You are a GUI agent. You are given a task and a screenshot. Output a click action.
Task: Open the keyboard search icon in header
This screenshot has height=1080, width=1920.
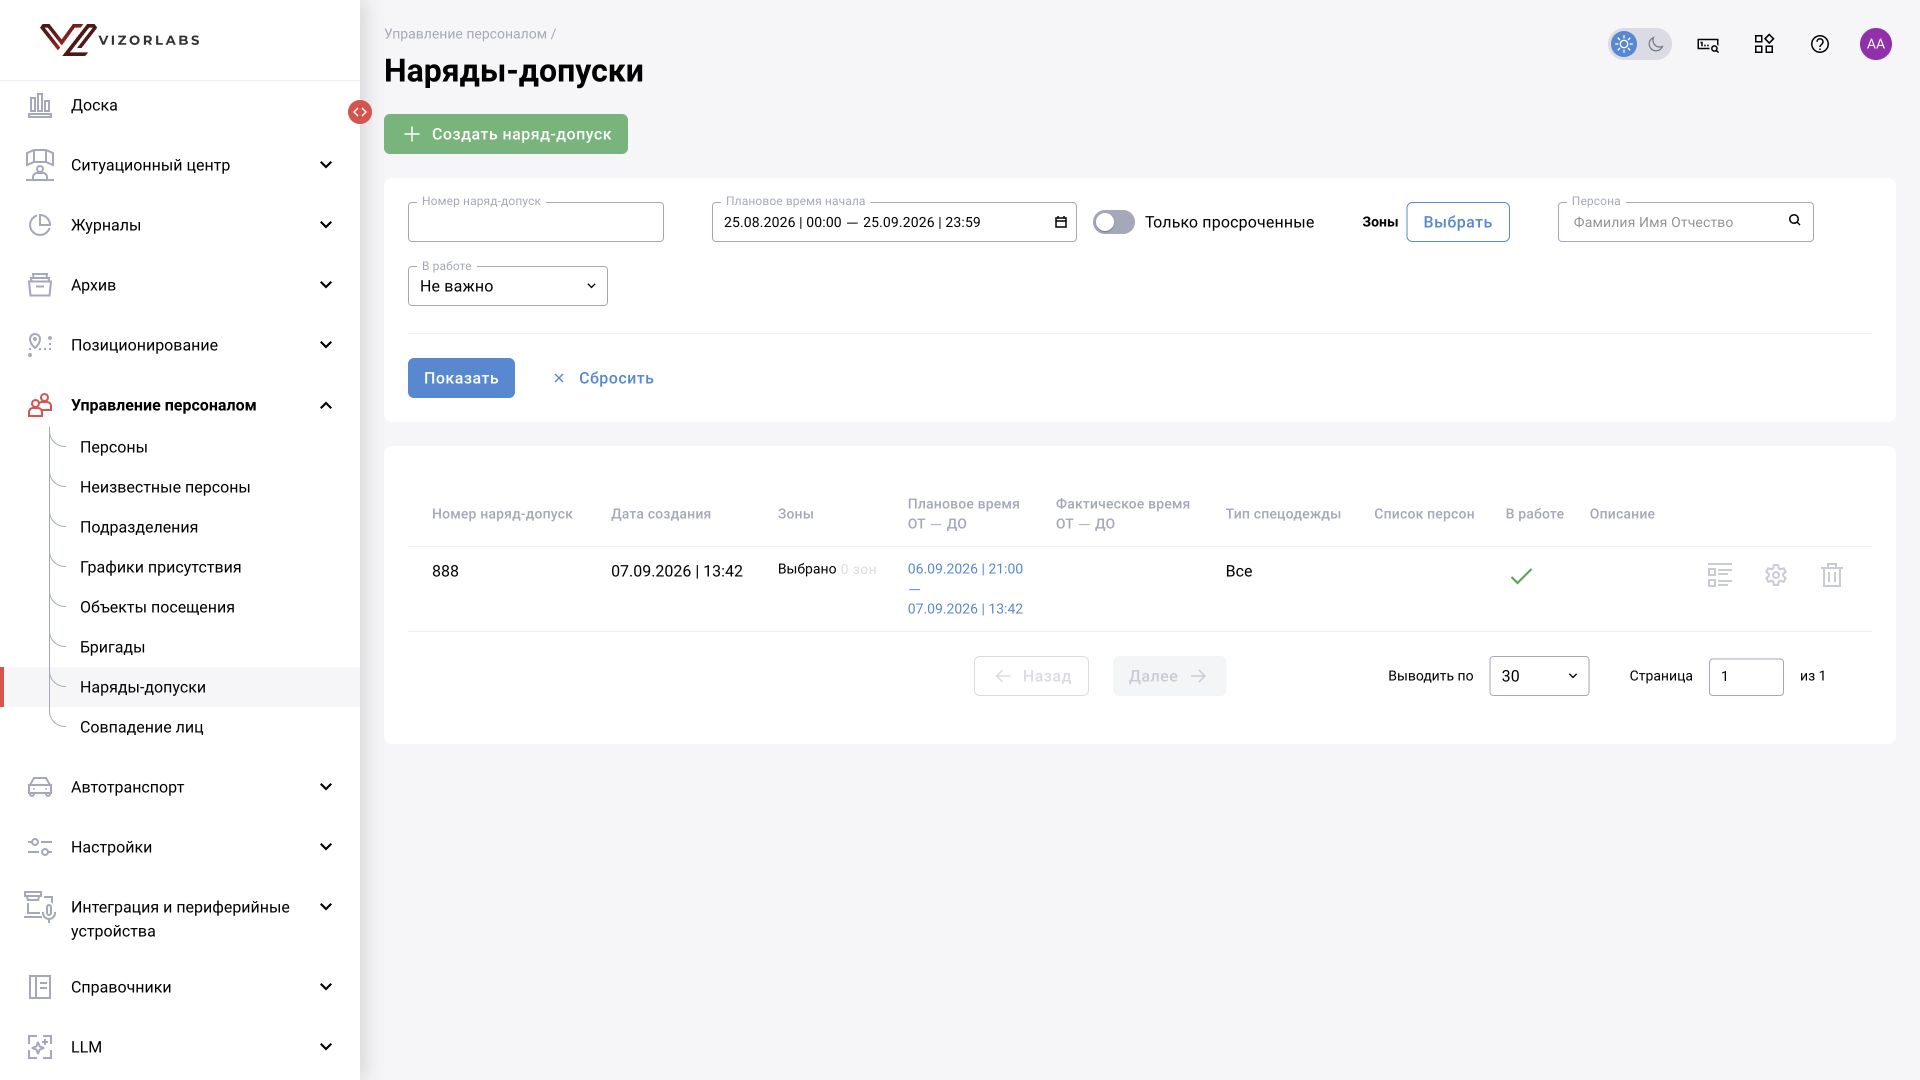(1708, 44)
